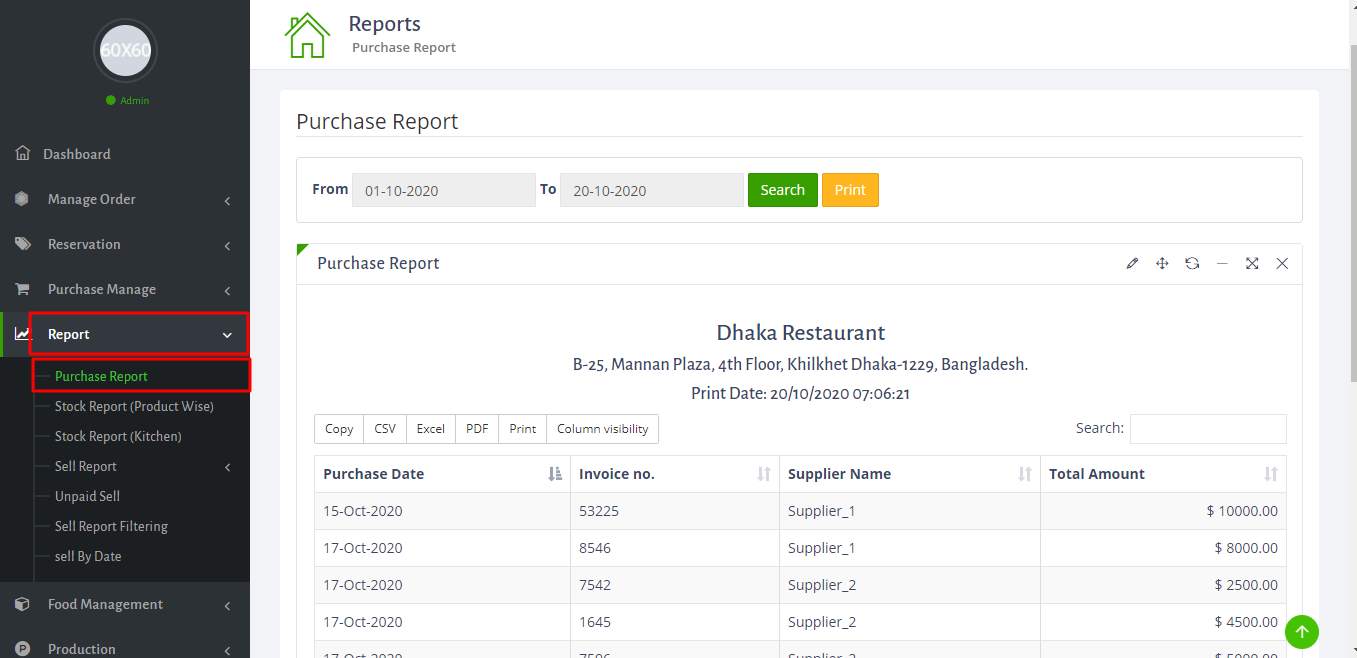1357x658 pixels.
Task: Click the pencil edit icon in panel header
Action: (1132, 263)
